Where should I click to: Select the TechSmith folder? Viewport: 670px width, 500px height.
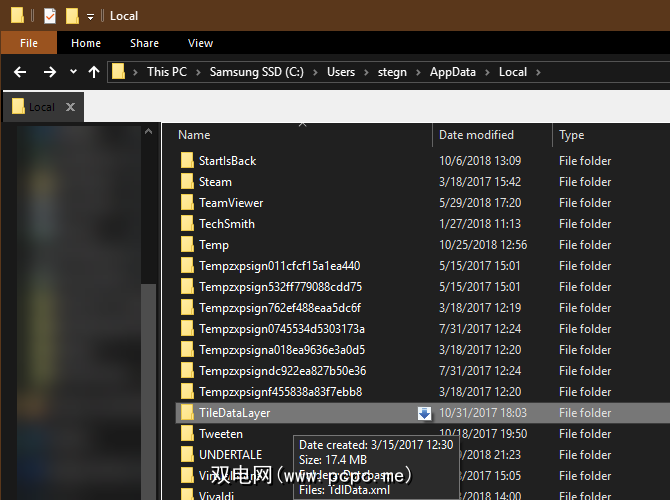pos(226,224)
